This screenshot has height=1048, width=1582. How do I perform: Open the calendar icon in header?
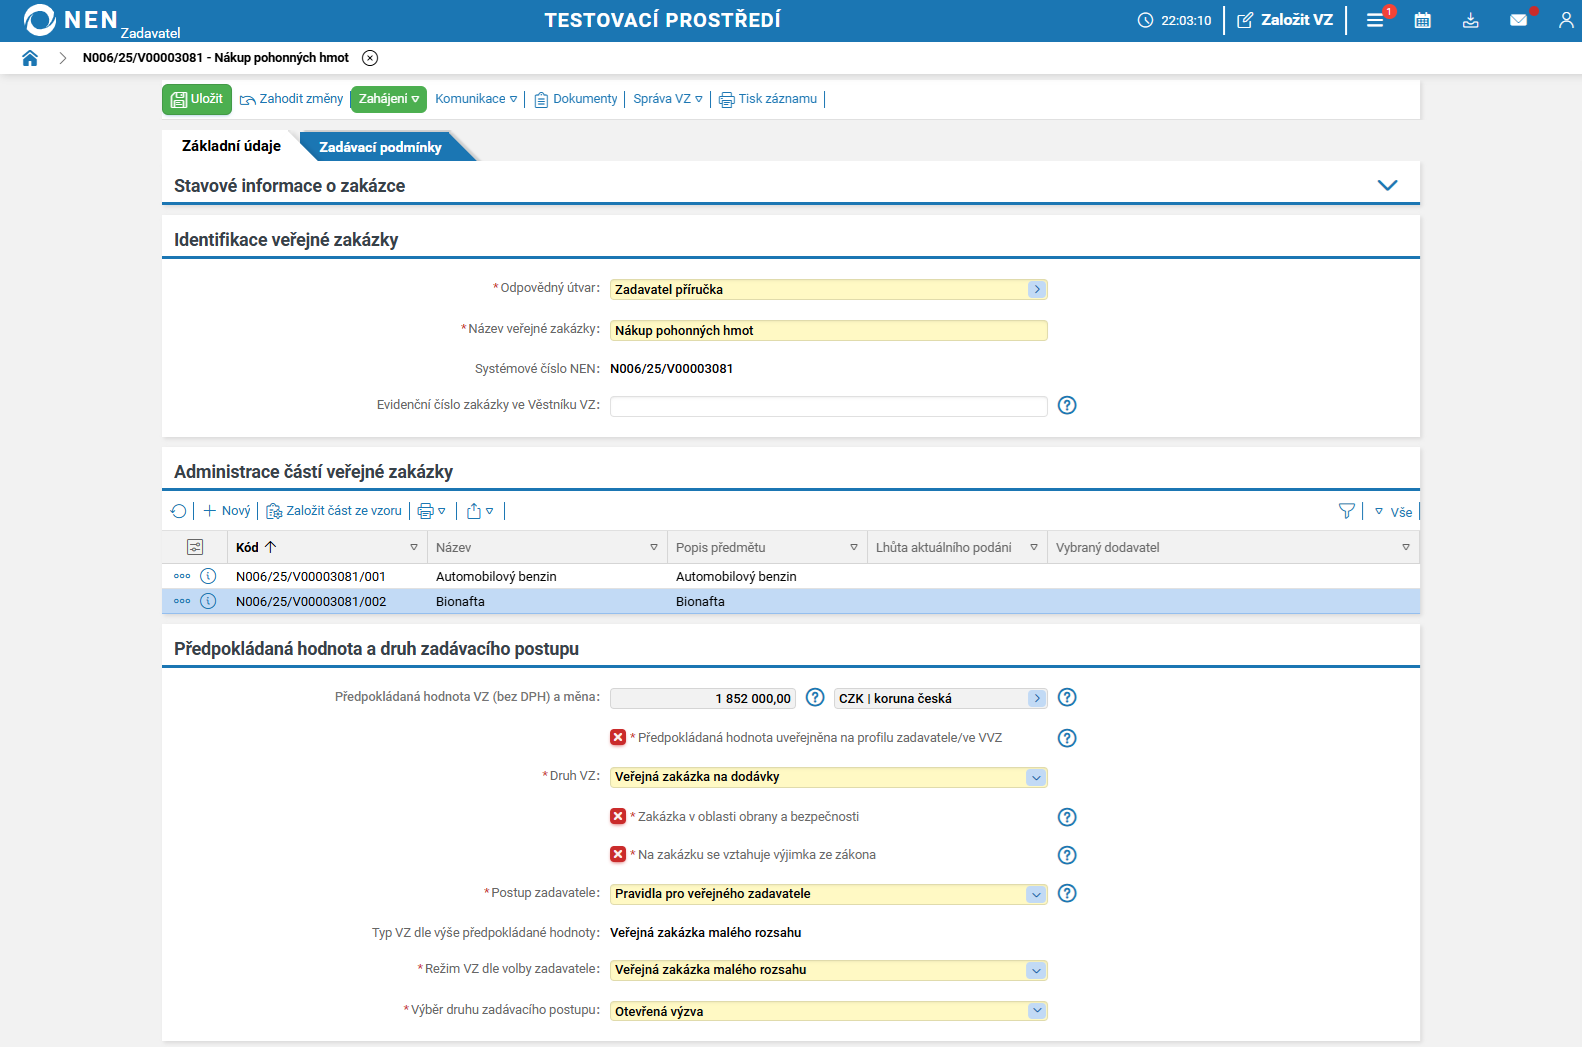[x=1422, y=20]
